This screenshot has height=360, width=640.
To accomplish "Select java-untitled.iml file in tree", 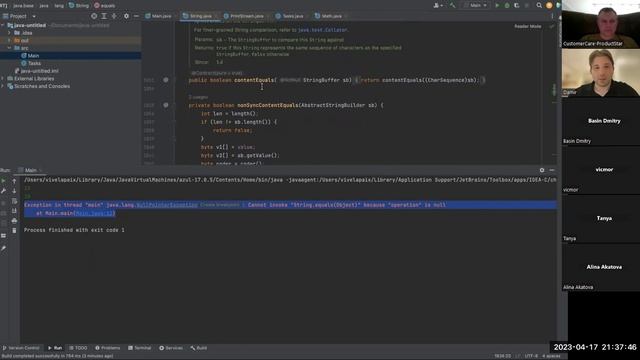I will click(40, 71).
